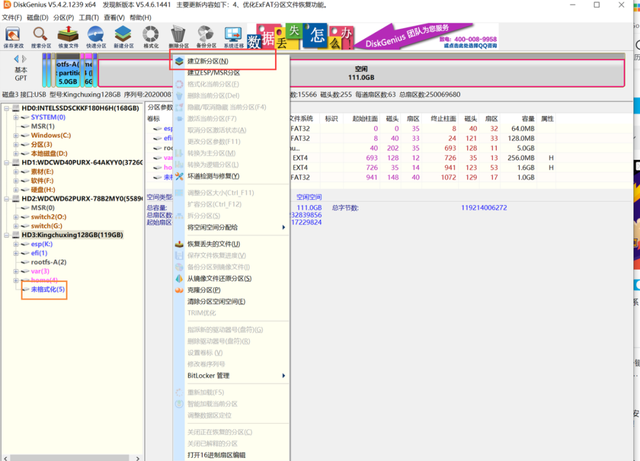Click the 文件系统 column header
This screenshot has height=461, width=640.
[x=301, y=119]
